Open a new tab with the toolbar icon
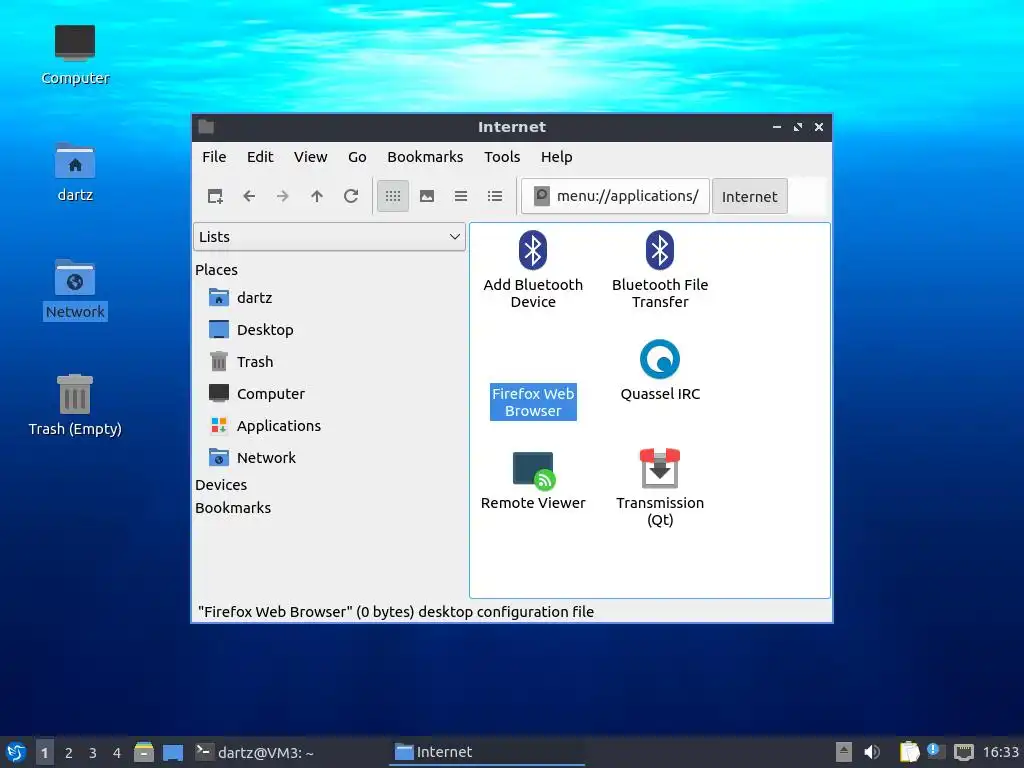Viewport: 1024px width, 768px height. [215, 196]
